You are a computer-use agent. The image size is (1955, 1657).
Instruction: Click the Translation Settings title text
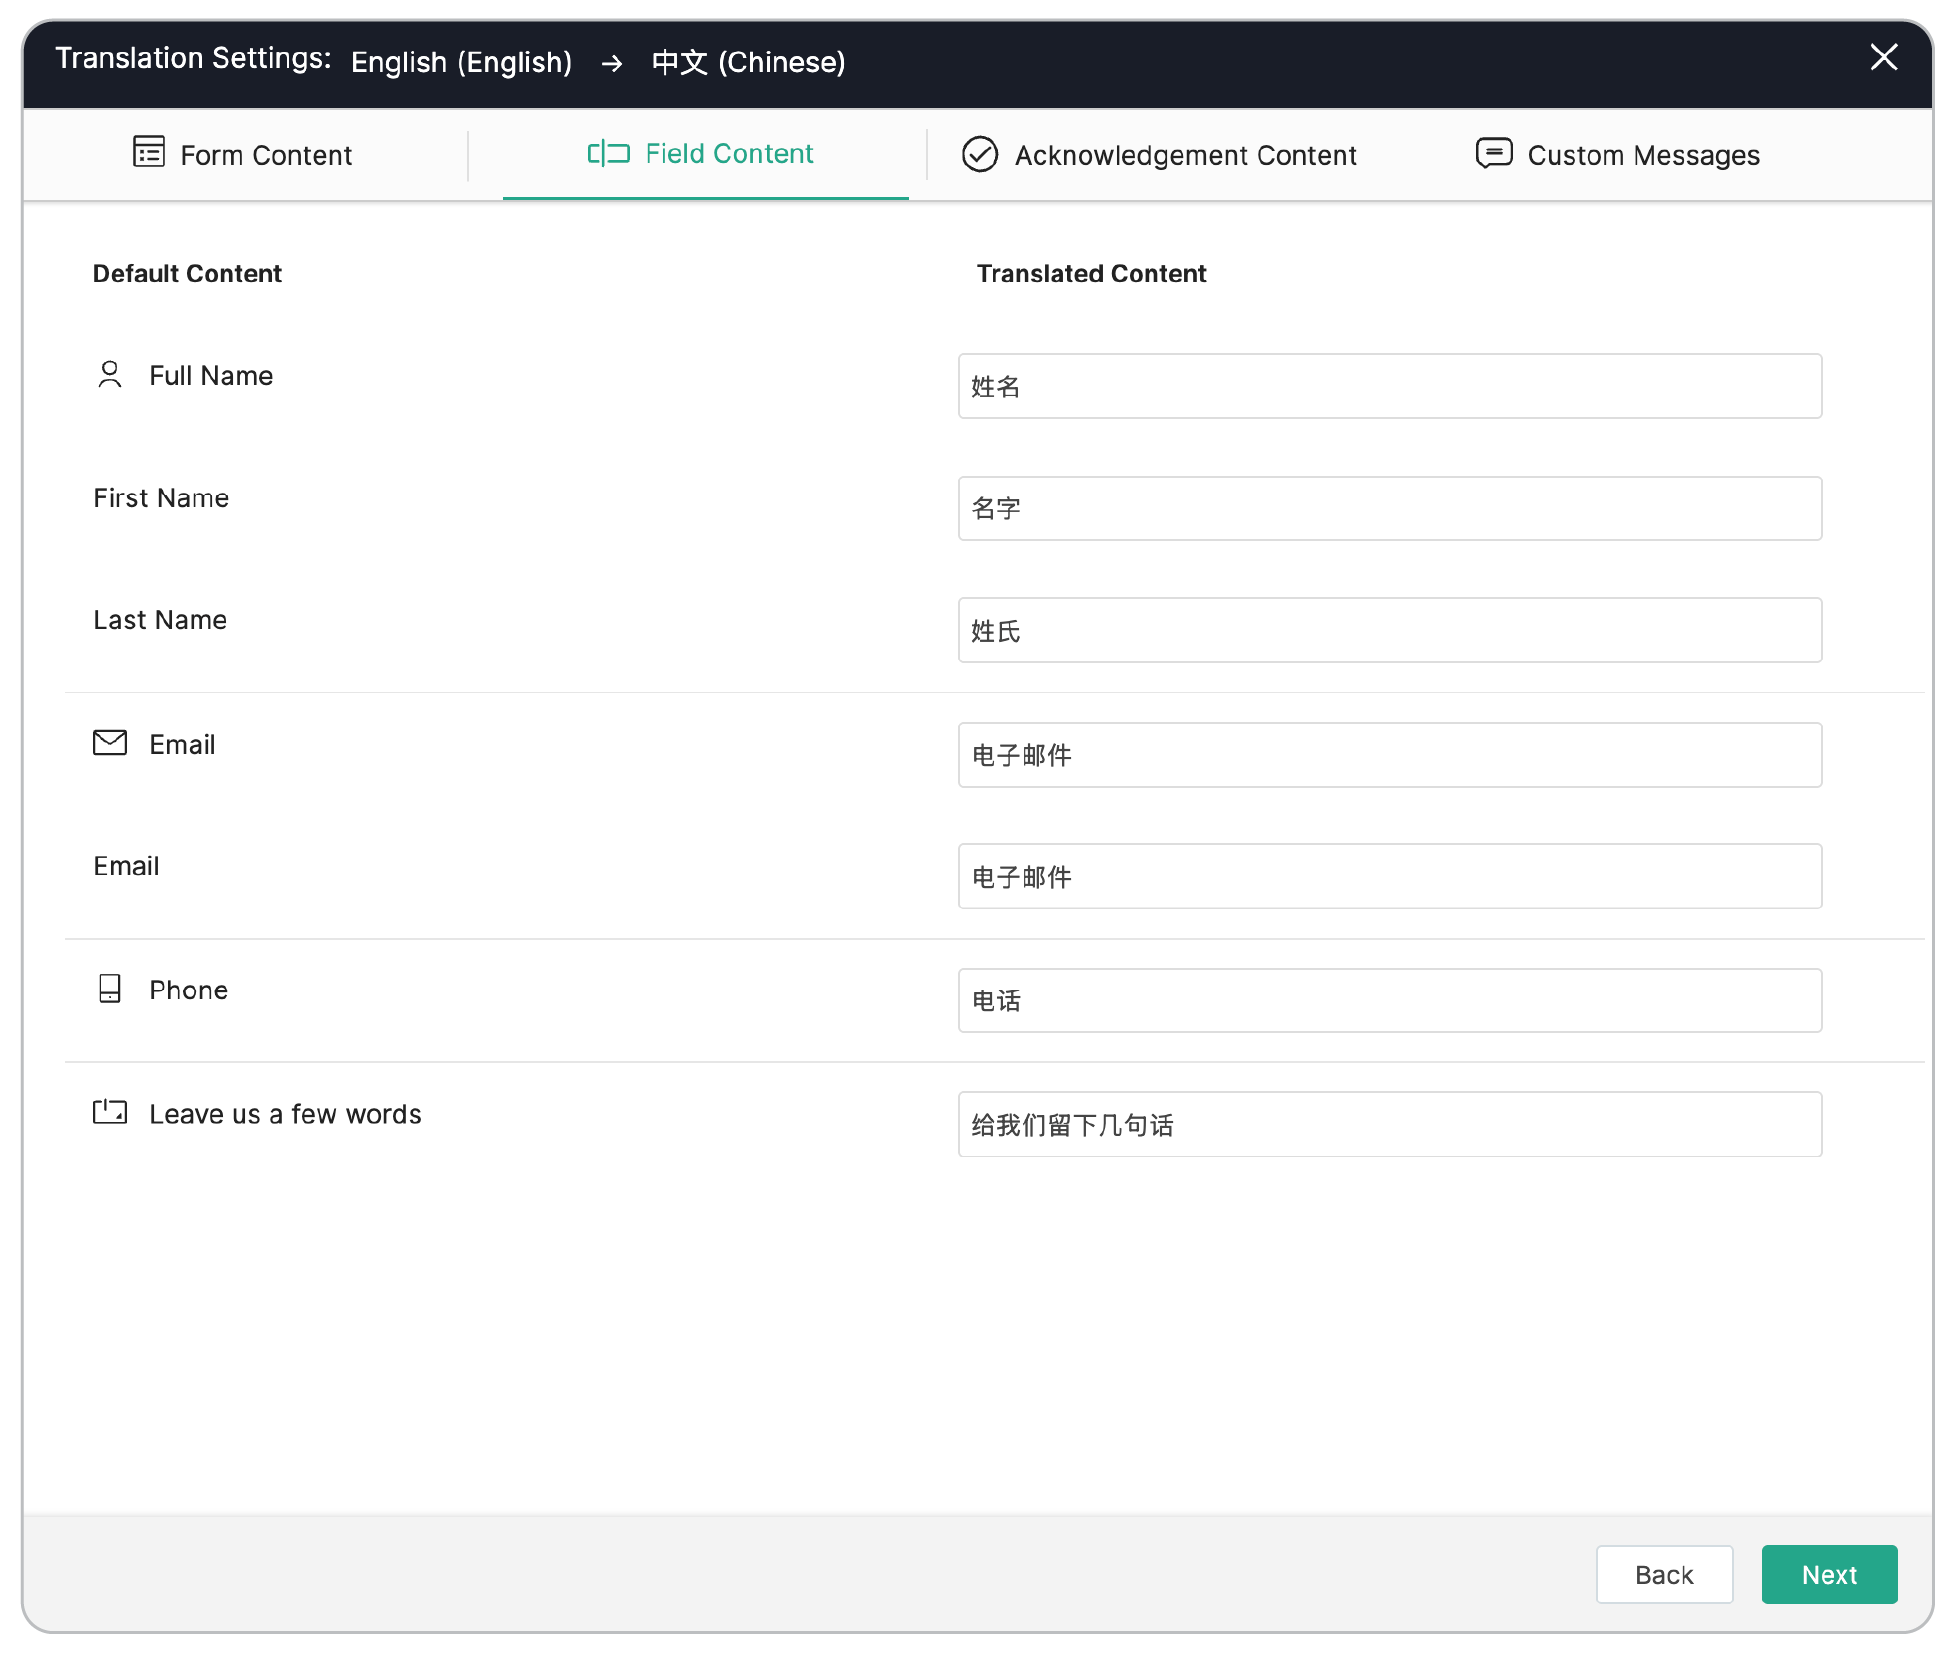(x=193, y=58)
